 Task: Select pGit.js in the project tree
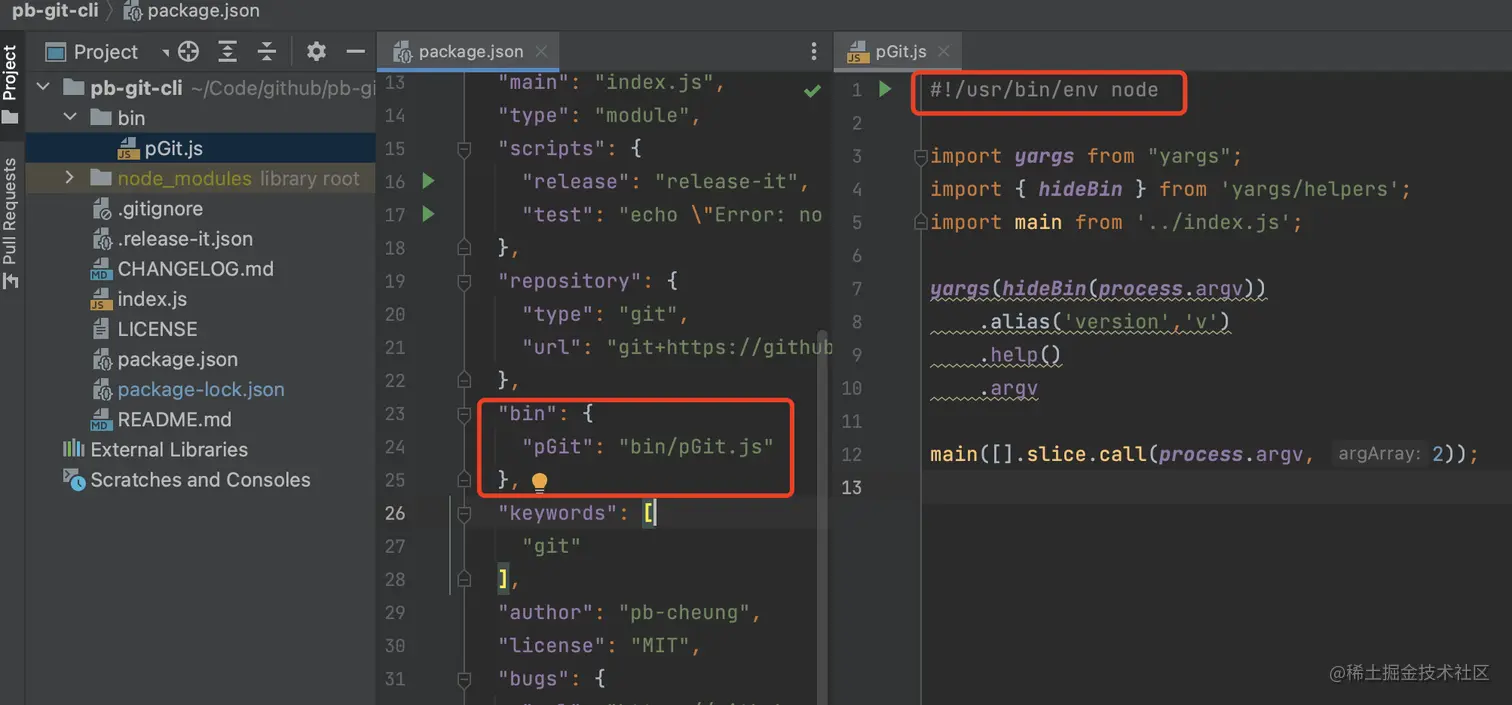coord(174,148)
